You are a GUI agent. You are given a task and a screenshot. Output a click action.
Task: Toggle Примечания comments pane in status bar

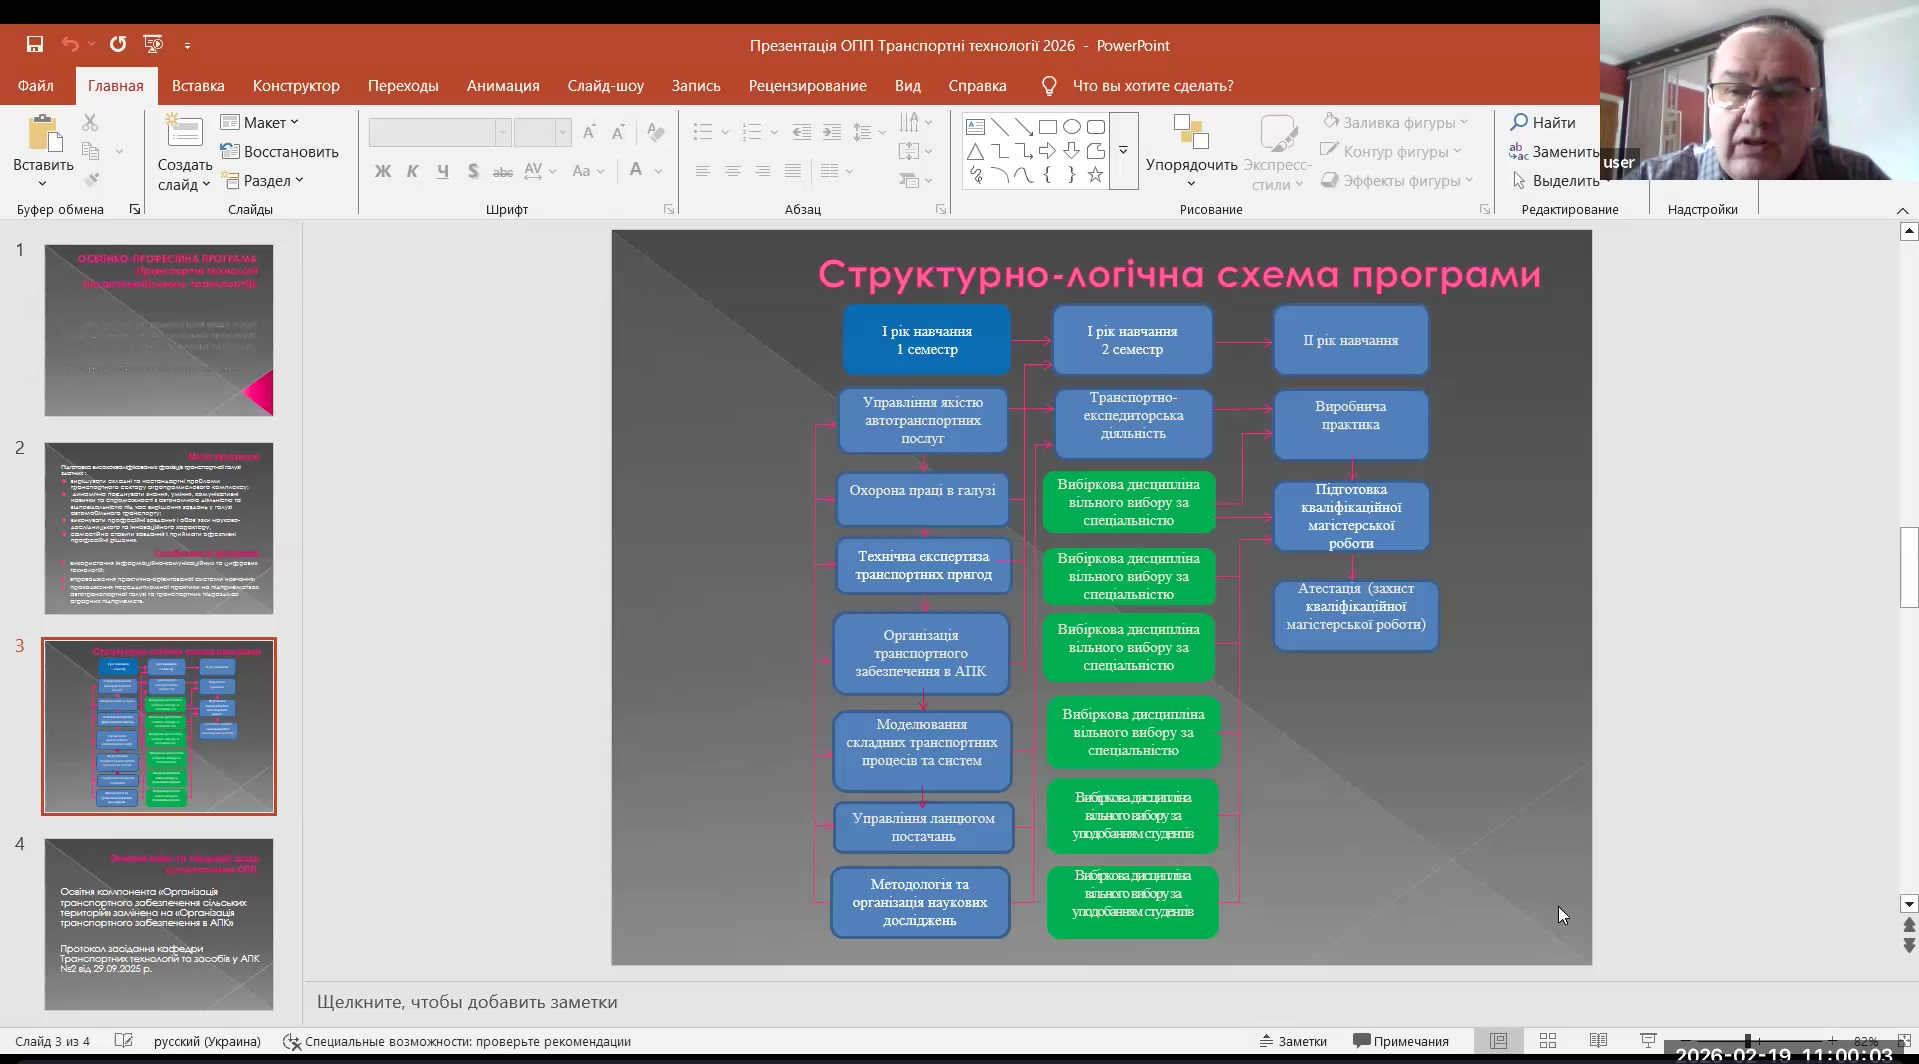coord(1400,1041)
